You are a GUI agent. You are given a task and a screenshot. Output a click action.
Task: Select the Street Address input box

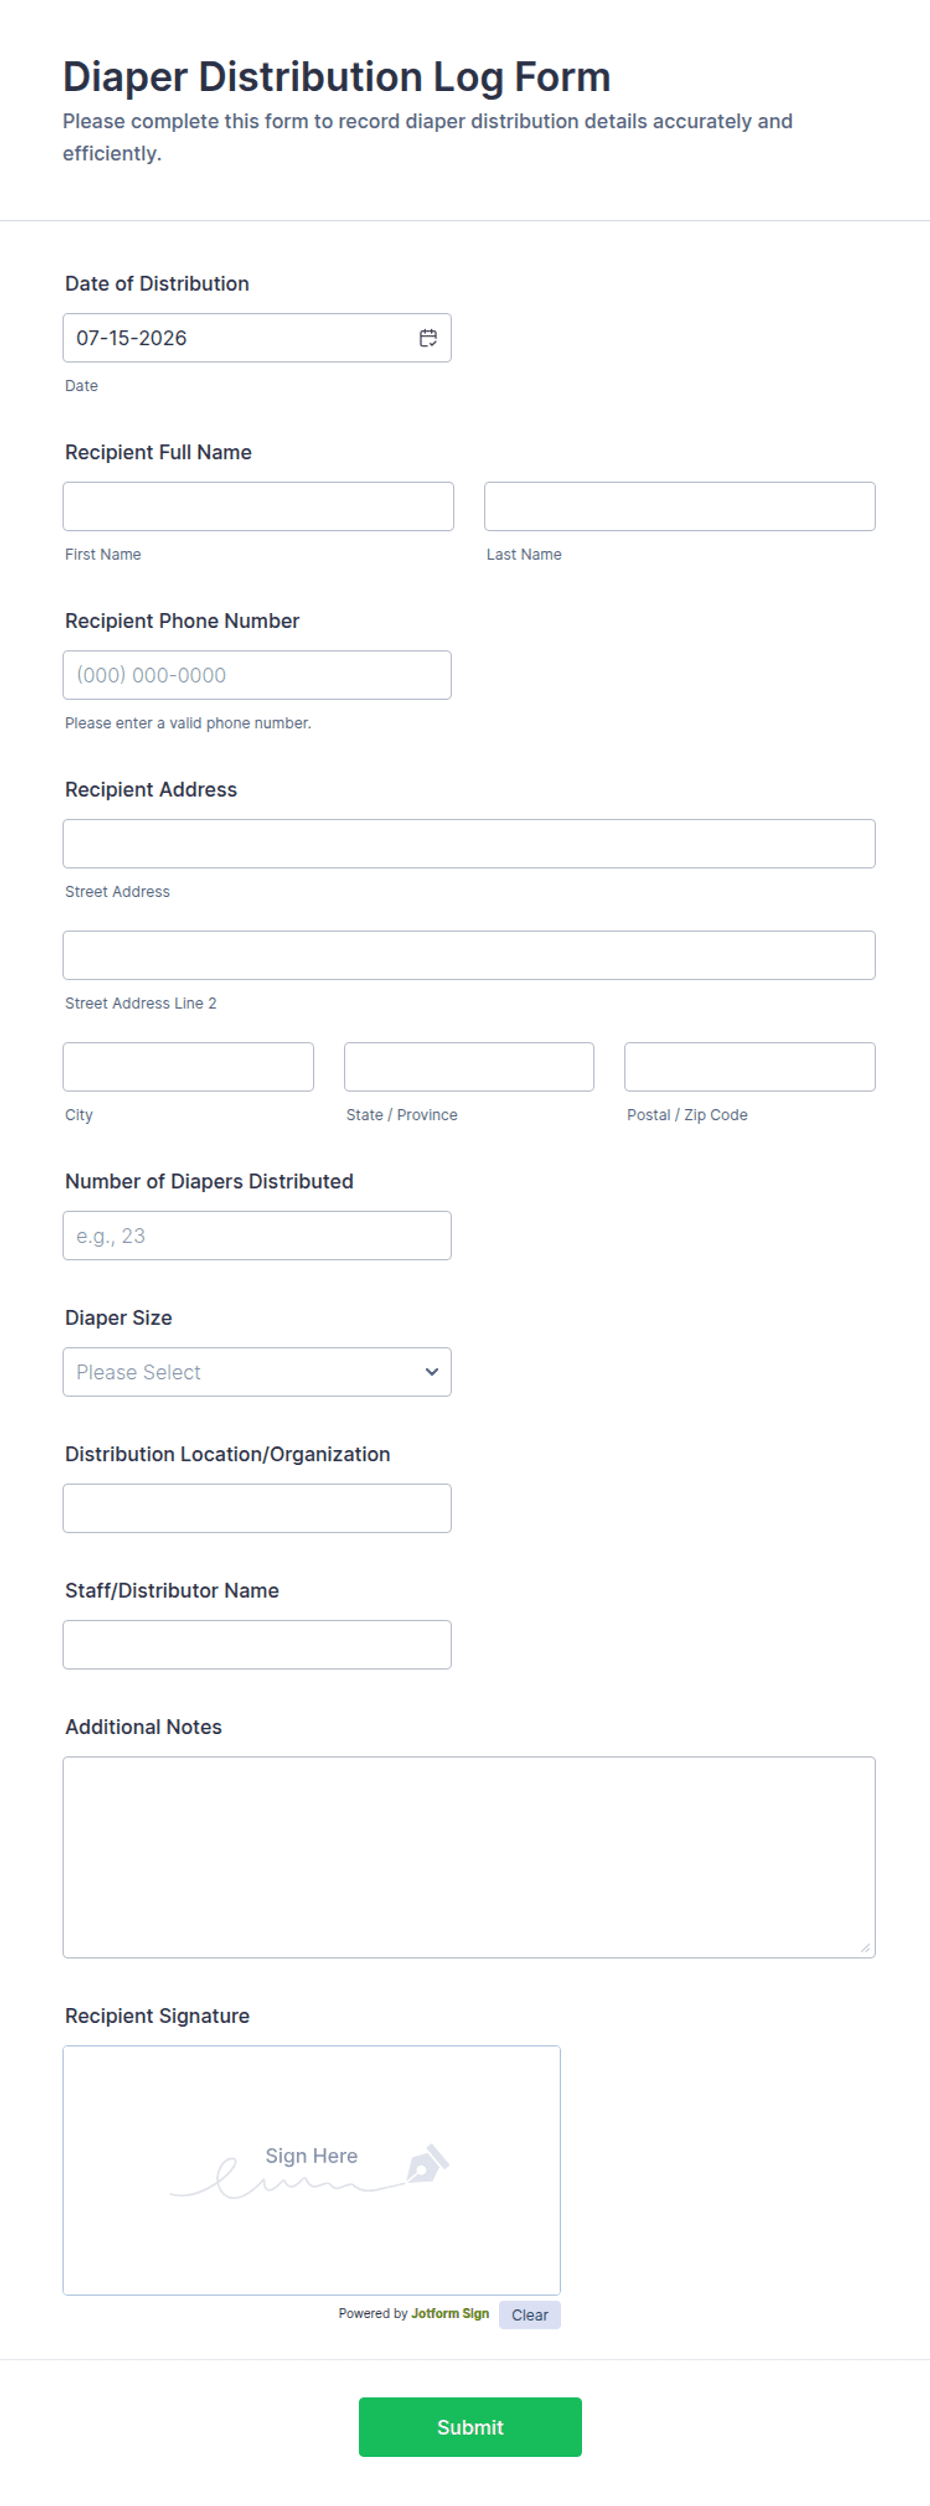pos(469,844)
